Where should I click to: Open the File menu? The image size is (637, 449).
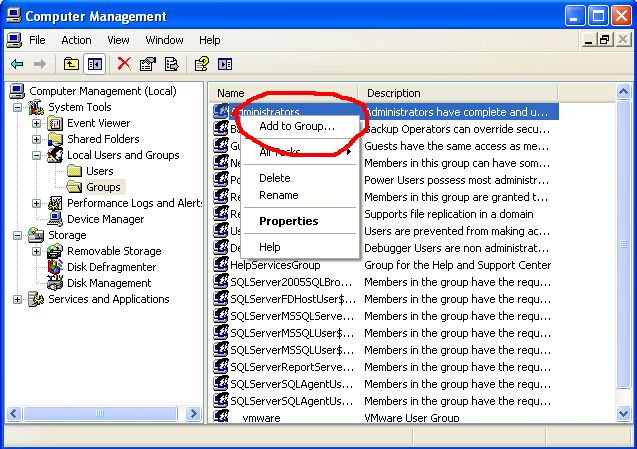click(37, 40)
